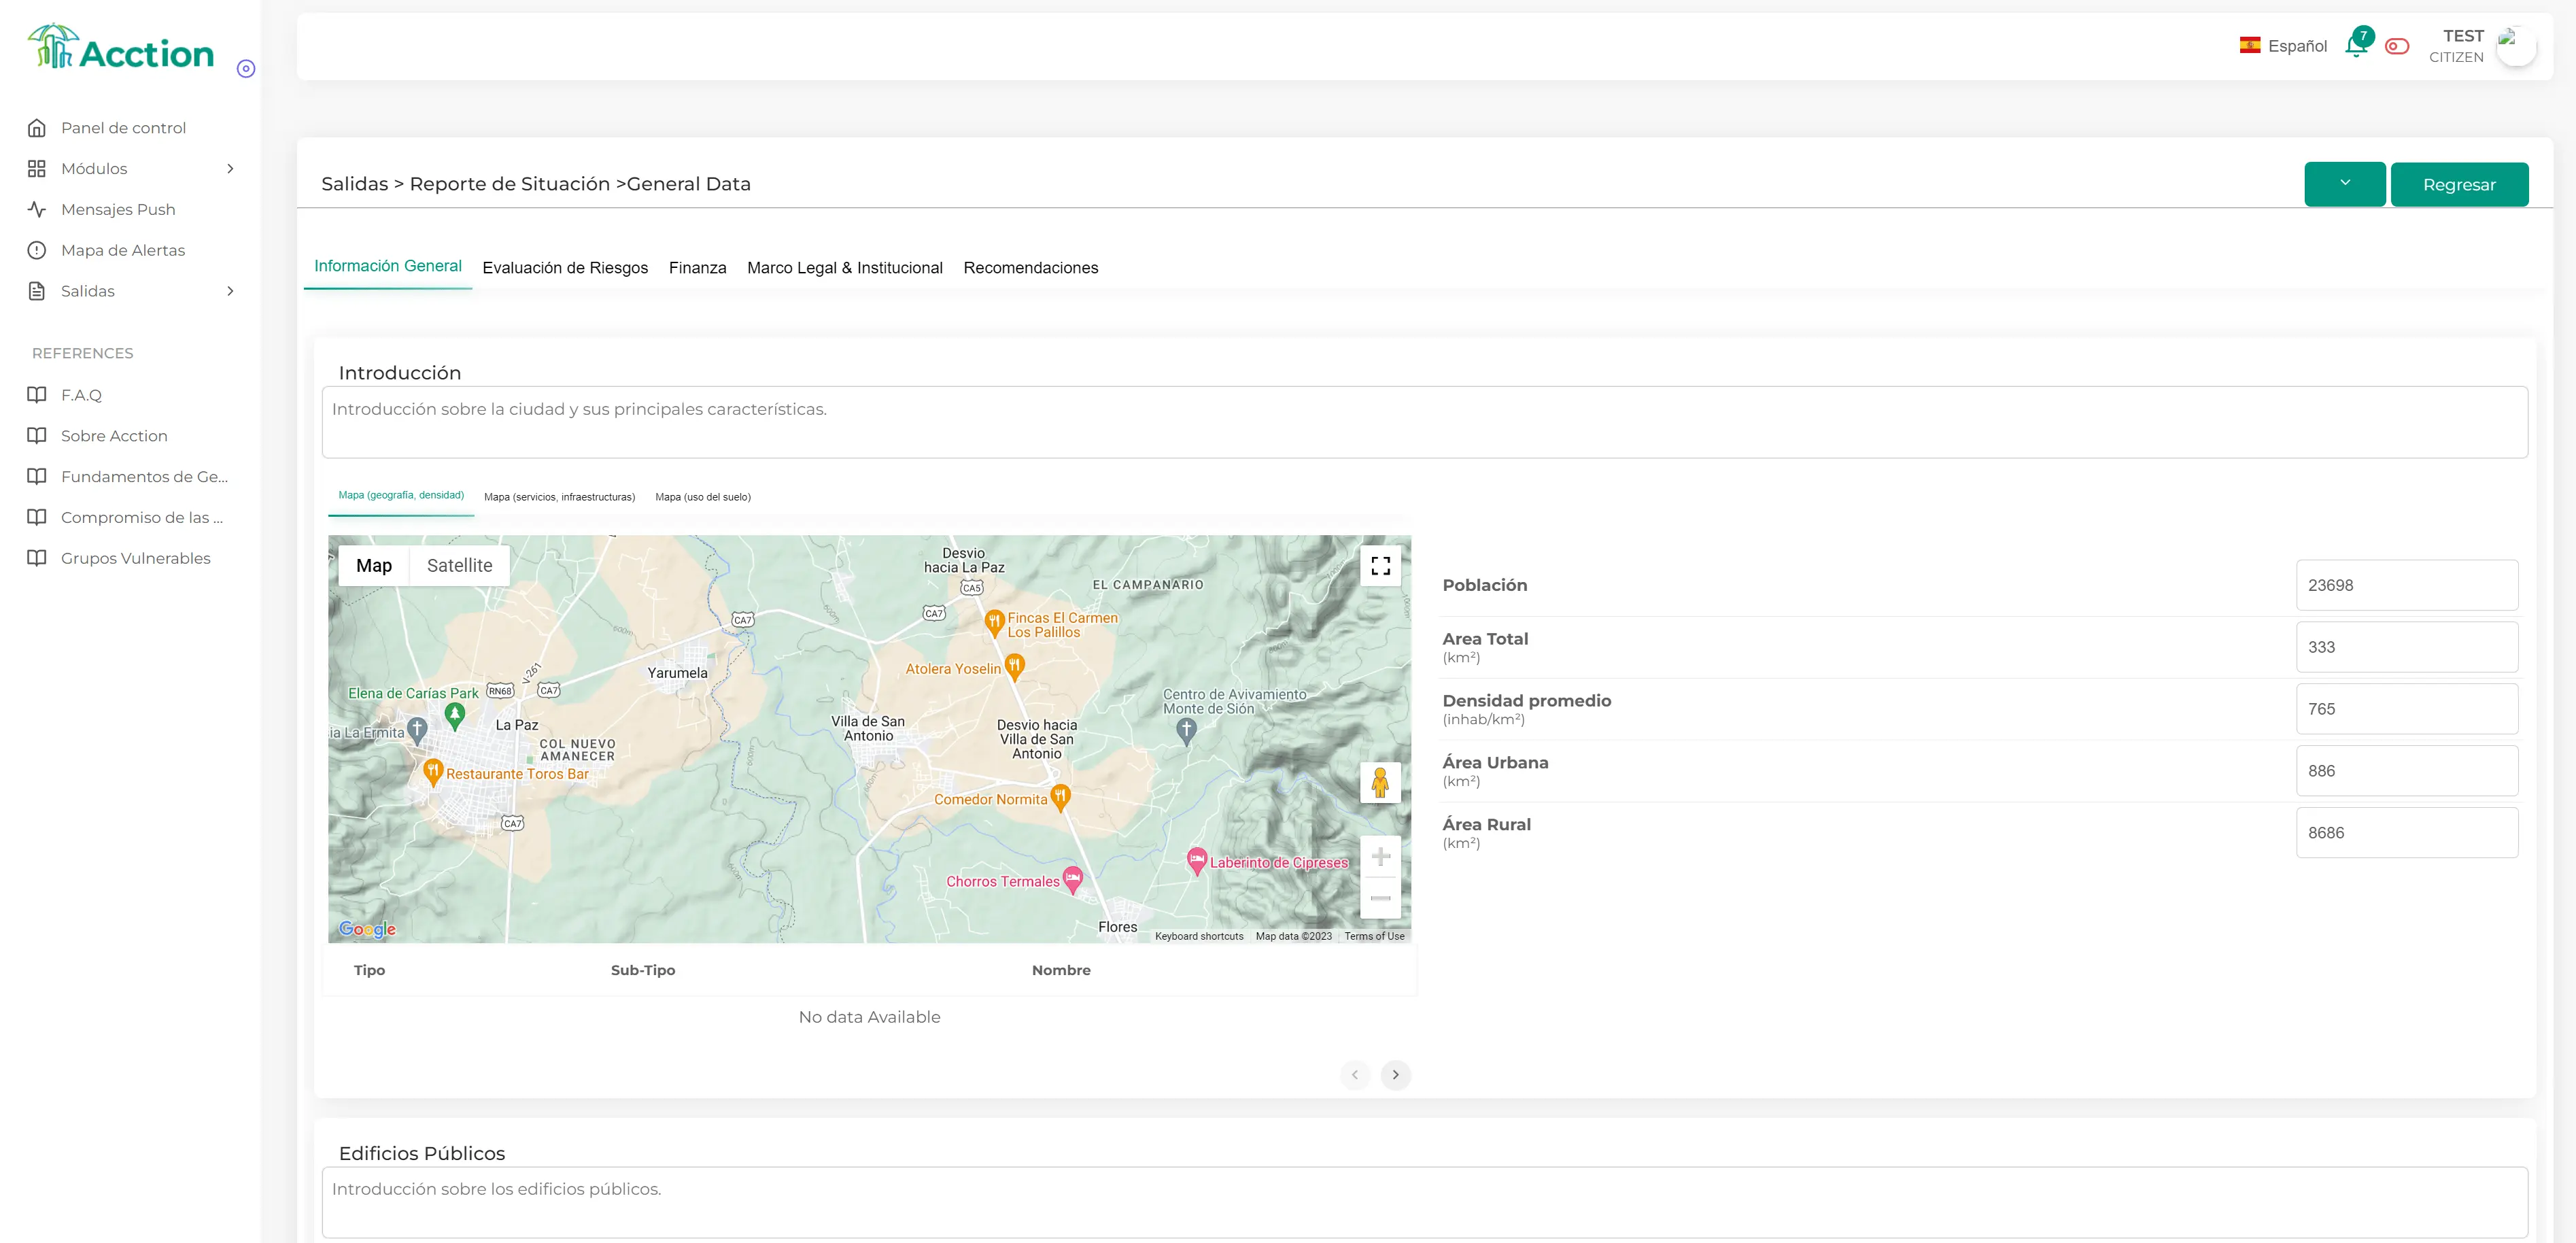Open the F.A.Q book icon
The width and height of the screenshot is (2576, 1243).
pyautogui.click(x=37, y=395)
